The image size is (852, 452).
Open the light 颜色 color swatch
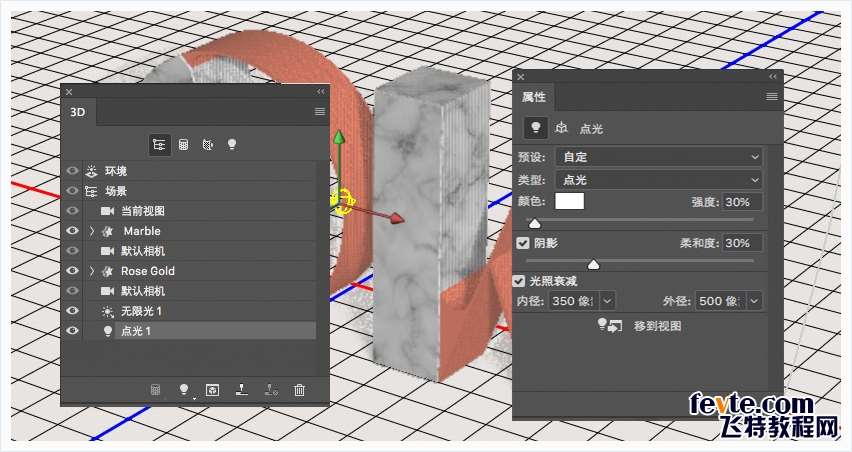coord(569,201)
